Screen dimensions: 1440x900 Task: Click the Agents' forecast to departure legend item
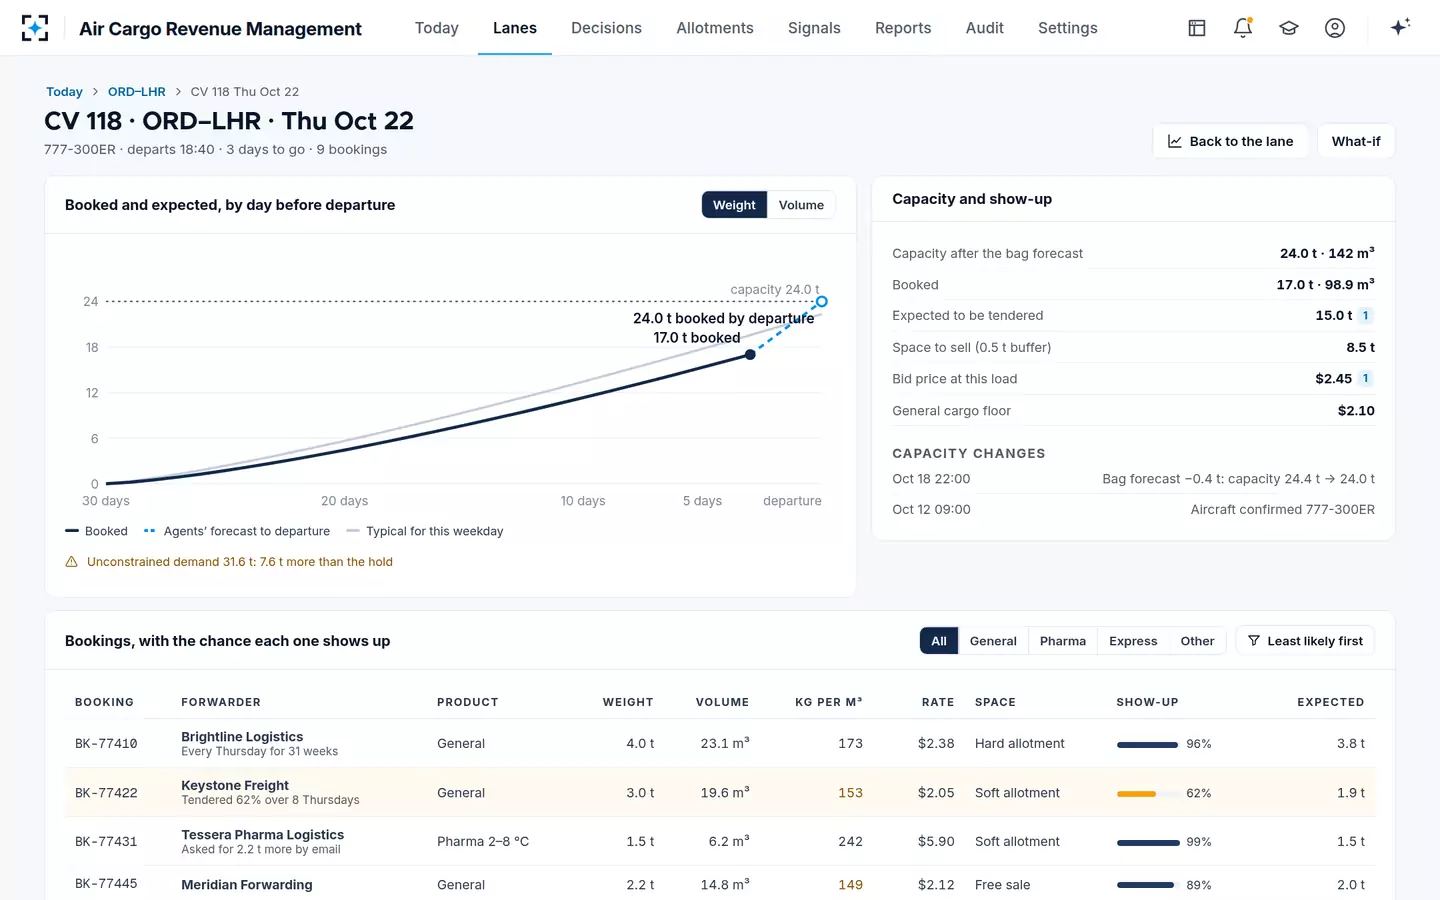click(237, 531)
